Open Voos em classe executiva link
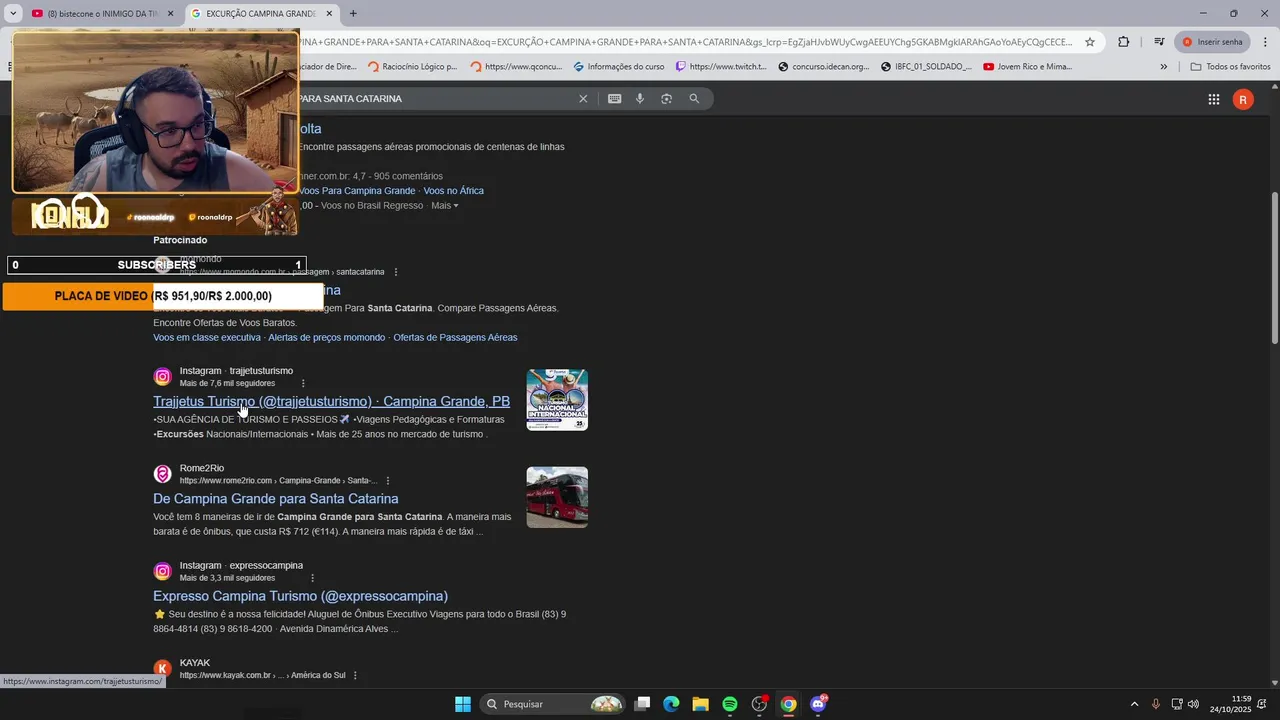The height and width of the screenshot is (720, 1280). click(207, 338)
